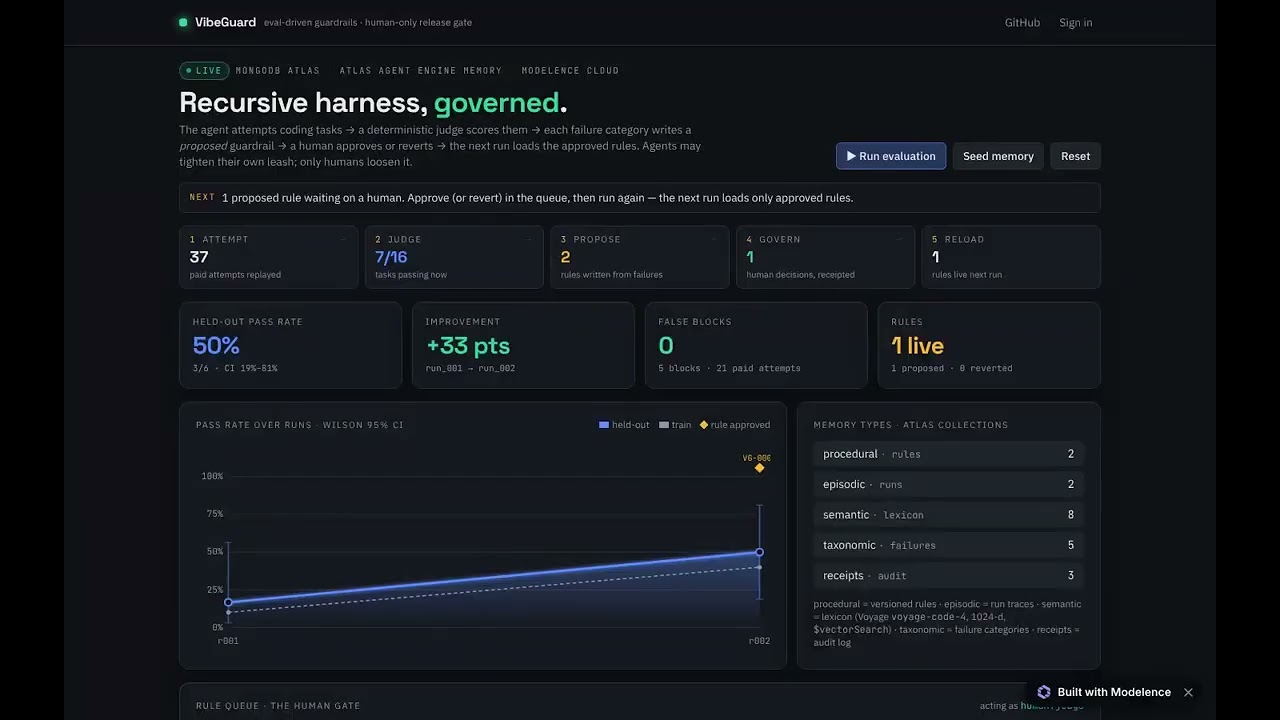
Task: Open the semantic lexicon memory row
Action: (948, 515)
